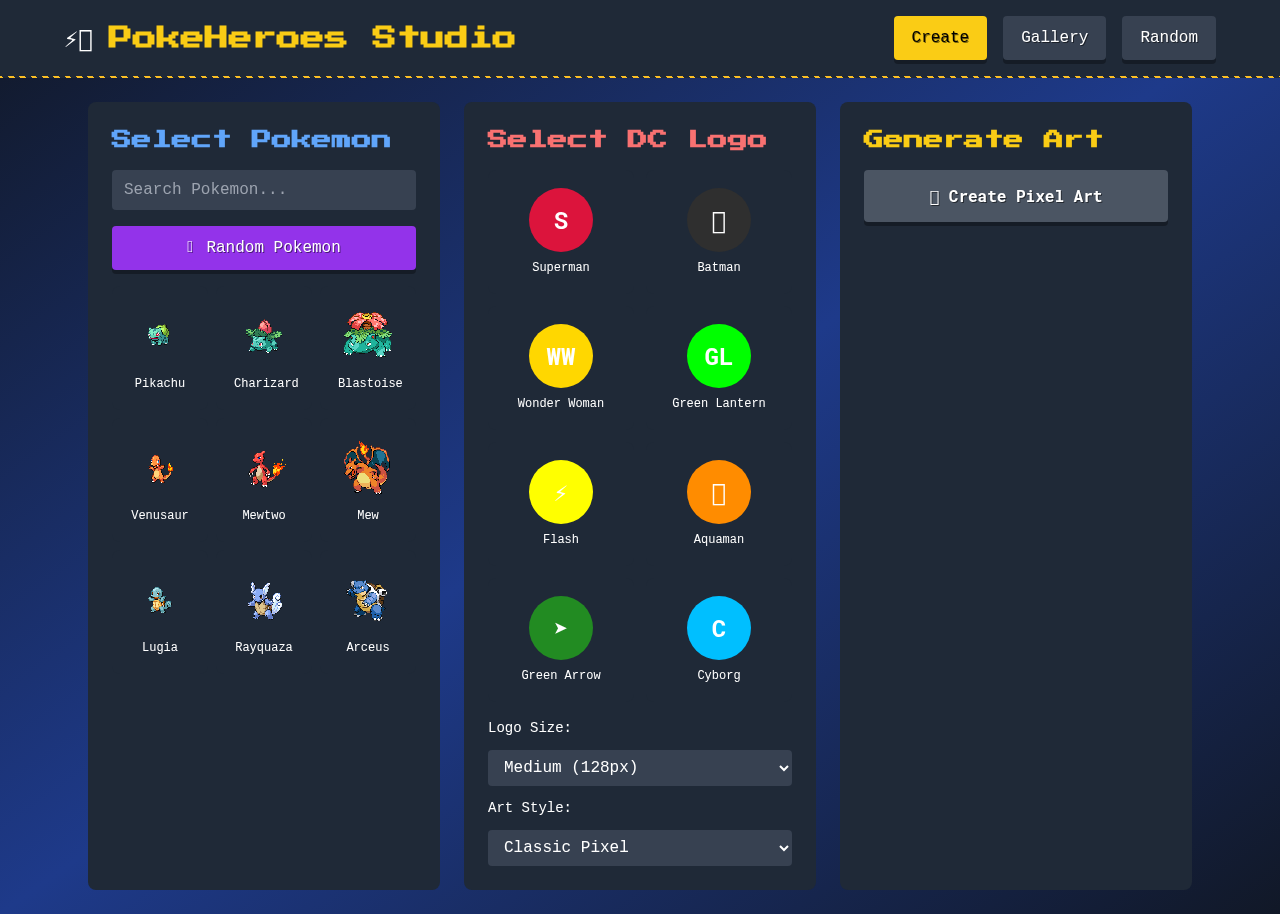Viewport: 1280px width, 914px height.
Task: Select the Batman logo
Action: coord(718,220)
